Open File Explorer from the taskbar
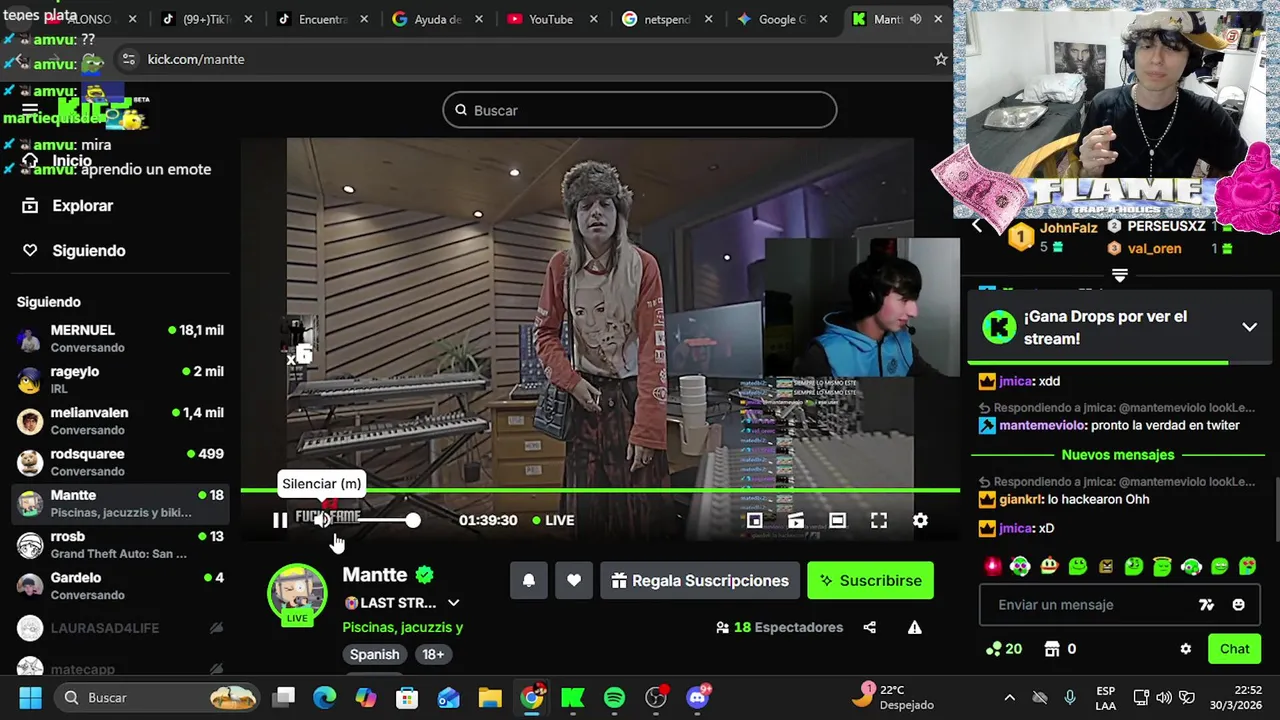The height and width of the screenshot is (720, 1280). pyautogui.click(x=490, y=697)
